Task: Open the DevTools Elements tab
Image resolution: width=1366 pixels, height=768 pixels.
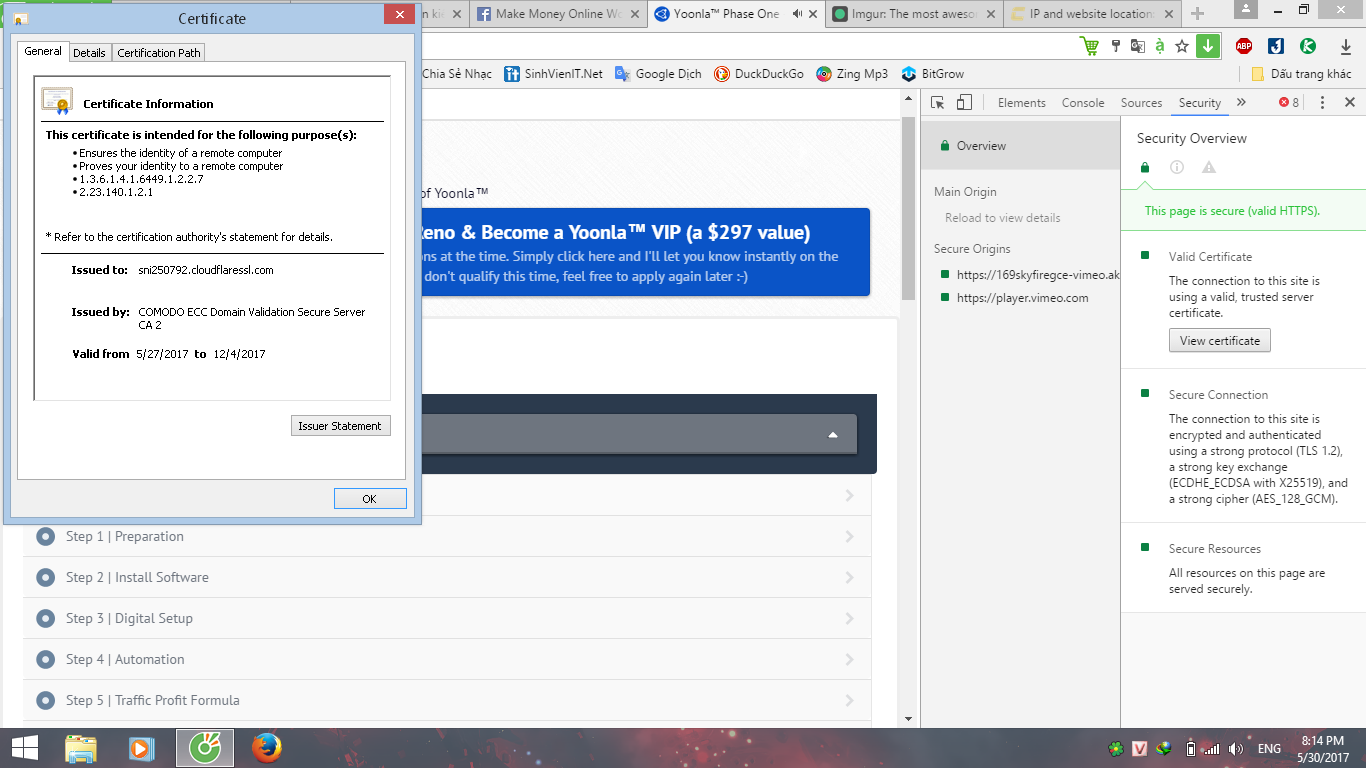Action: pos(1022,103)
